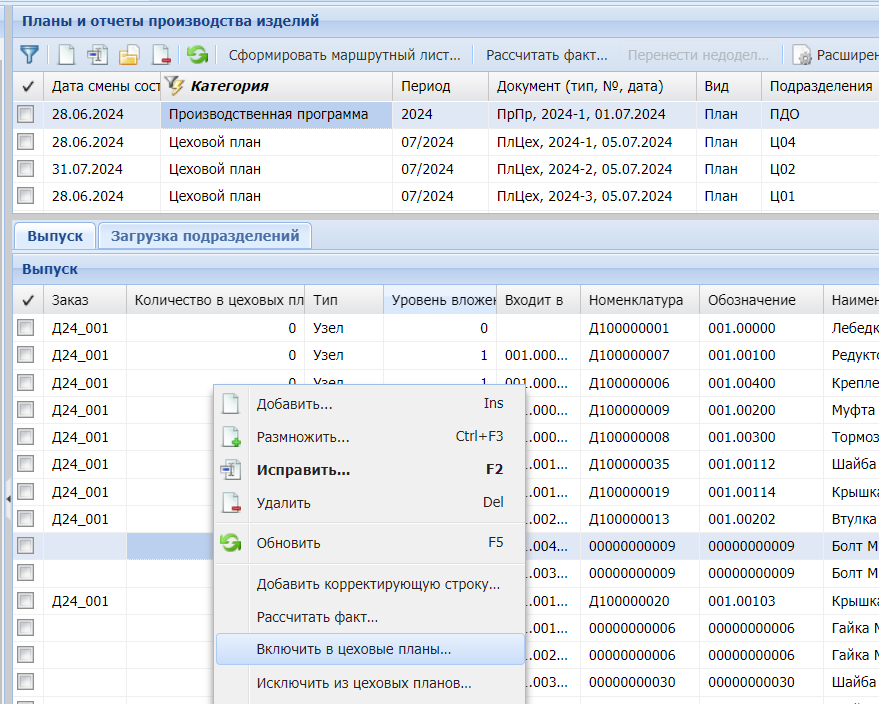
Task: Select Размножить in the context menu
Action: [302, 437]
